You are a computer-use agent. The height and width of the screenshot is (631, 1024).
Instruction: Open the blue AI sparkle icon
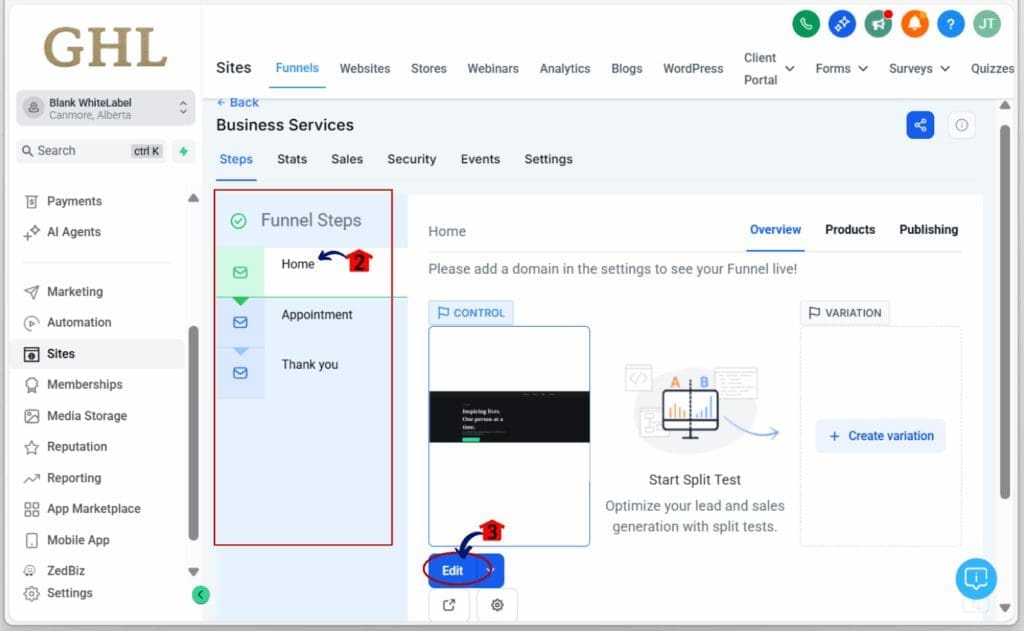pyautogui.click(x=842, y=25)
